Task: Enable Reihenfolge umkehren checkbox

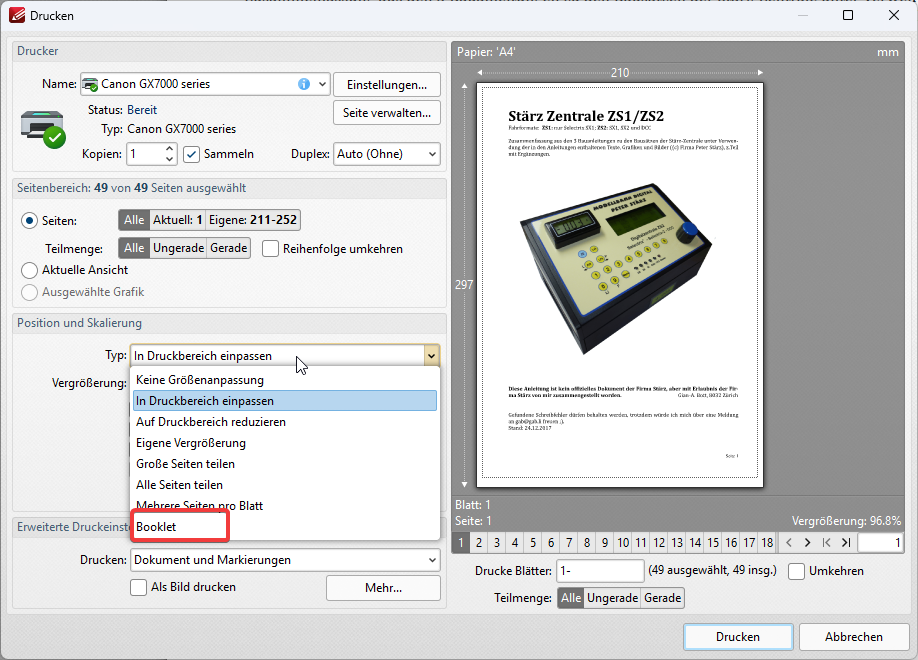Action: coord(270,248)
